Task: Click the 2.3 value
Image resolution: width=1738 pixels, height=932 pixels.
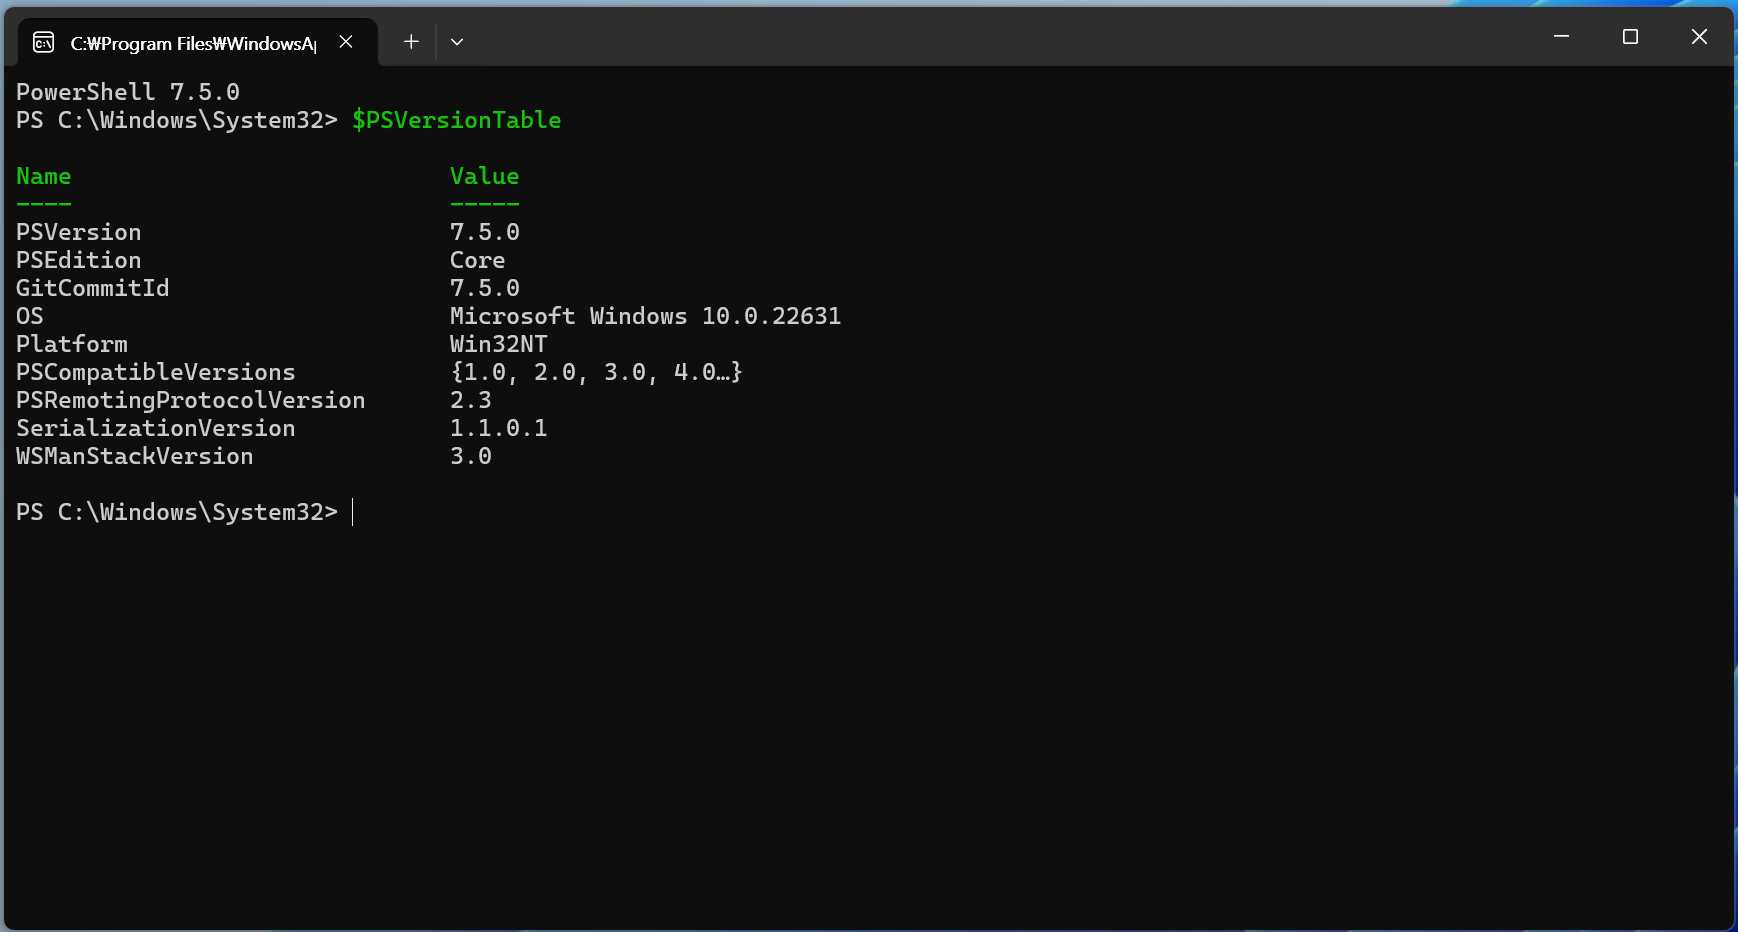Action: pos(471,400)
